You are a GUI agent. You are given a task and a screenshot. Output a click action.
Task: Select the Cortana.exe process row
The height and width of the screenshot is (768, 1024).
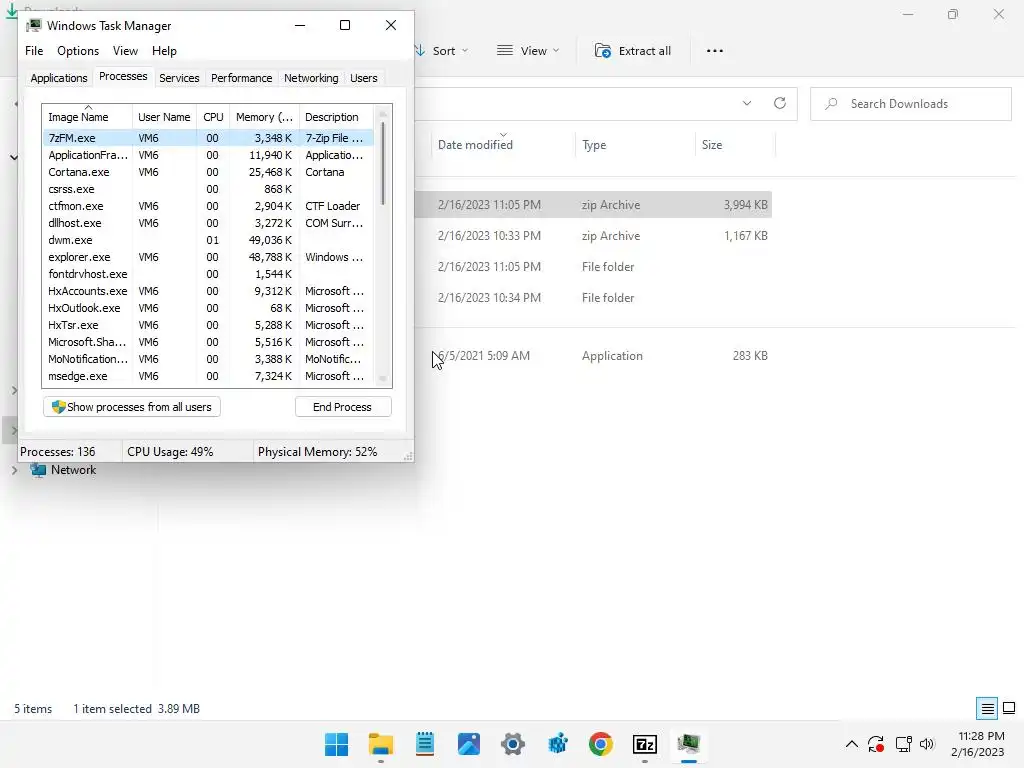coord(208,172)
